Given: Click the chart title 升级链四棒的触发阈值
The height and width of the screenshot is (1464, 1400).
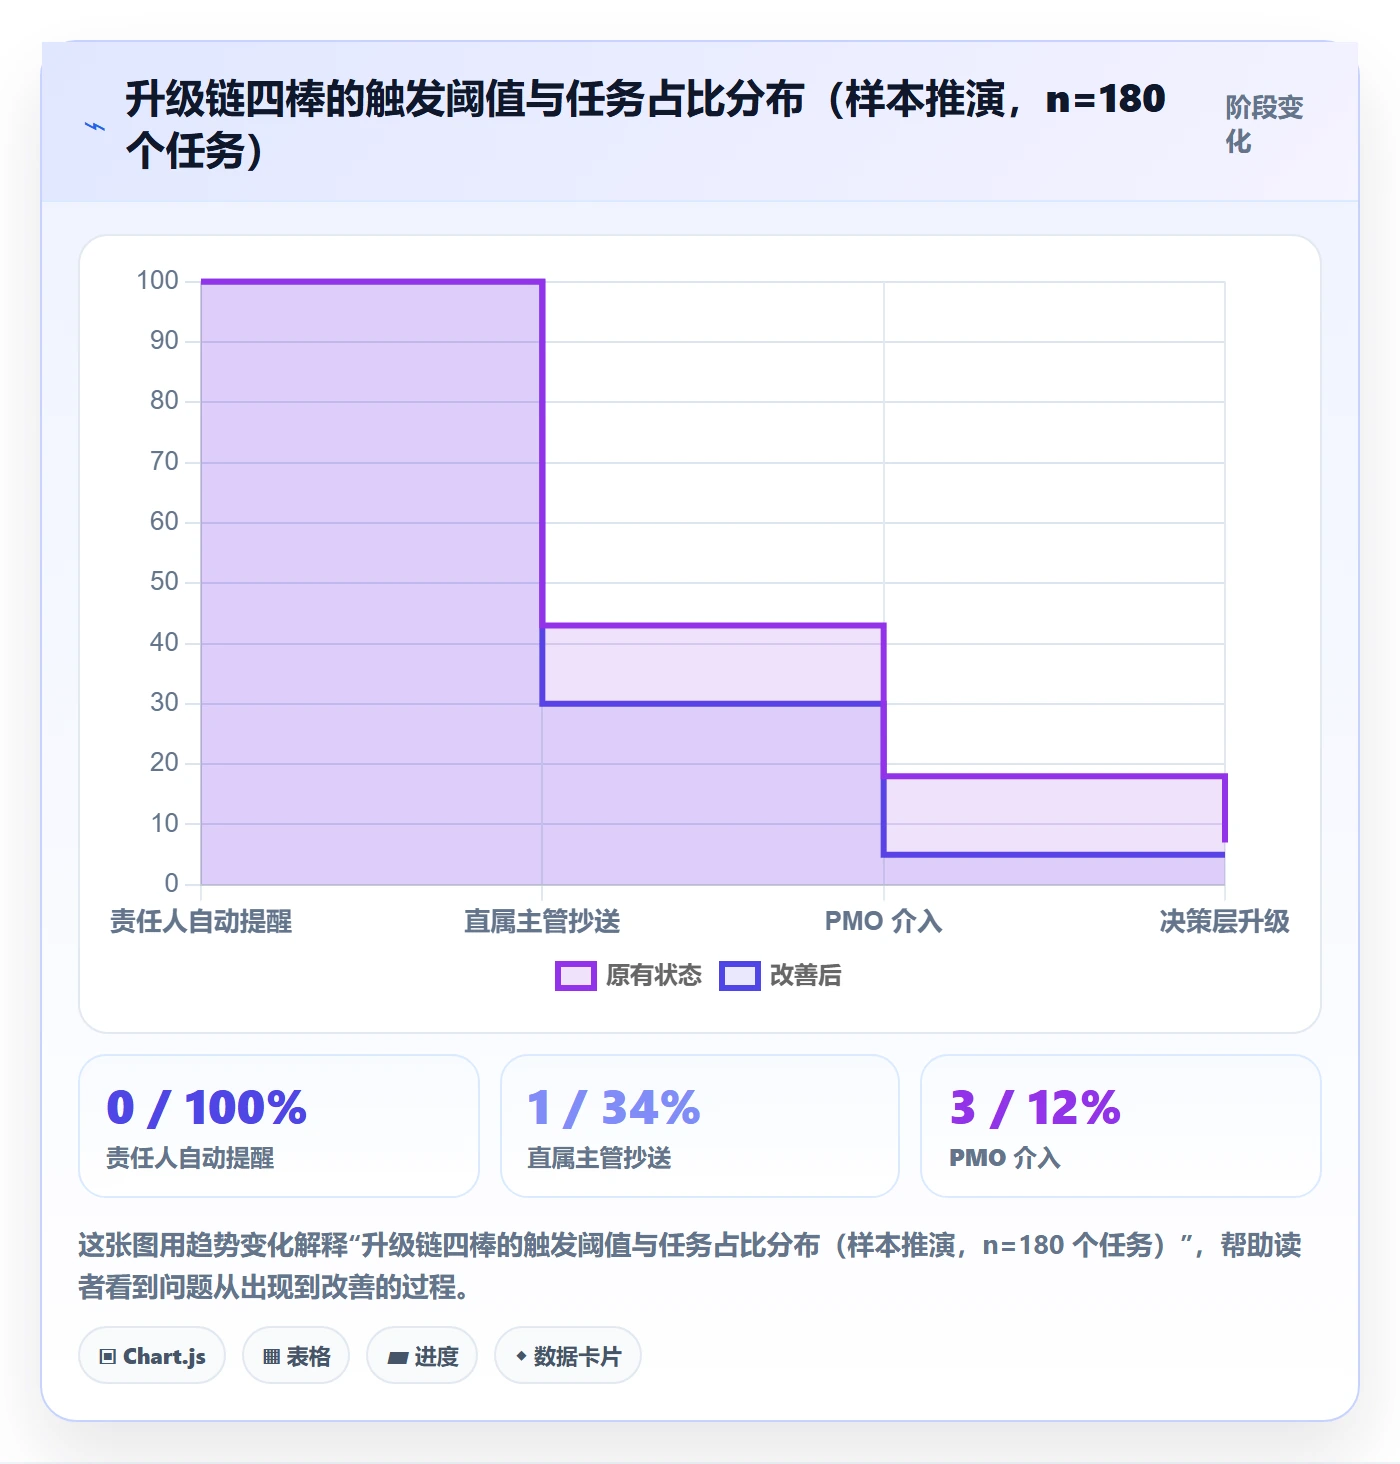Looking at the screenshot, I should point(645,124).
